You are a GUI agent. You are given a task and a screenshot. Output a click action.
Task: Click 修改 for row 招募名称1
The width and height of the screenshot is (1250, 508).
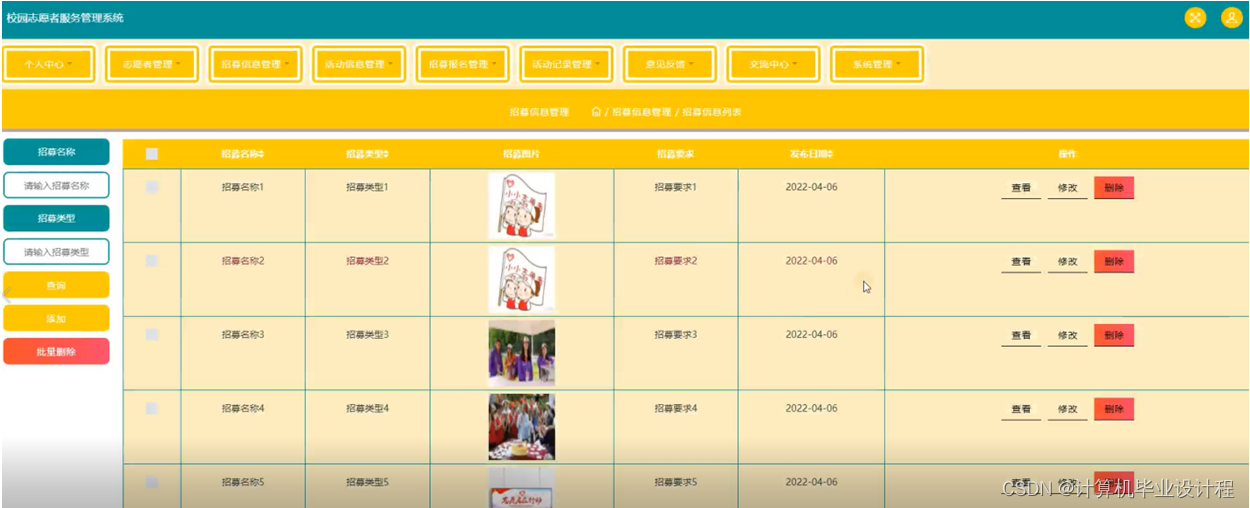click(1068, 188)
